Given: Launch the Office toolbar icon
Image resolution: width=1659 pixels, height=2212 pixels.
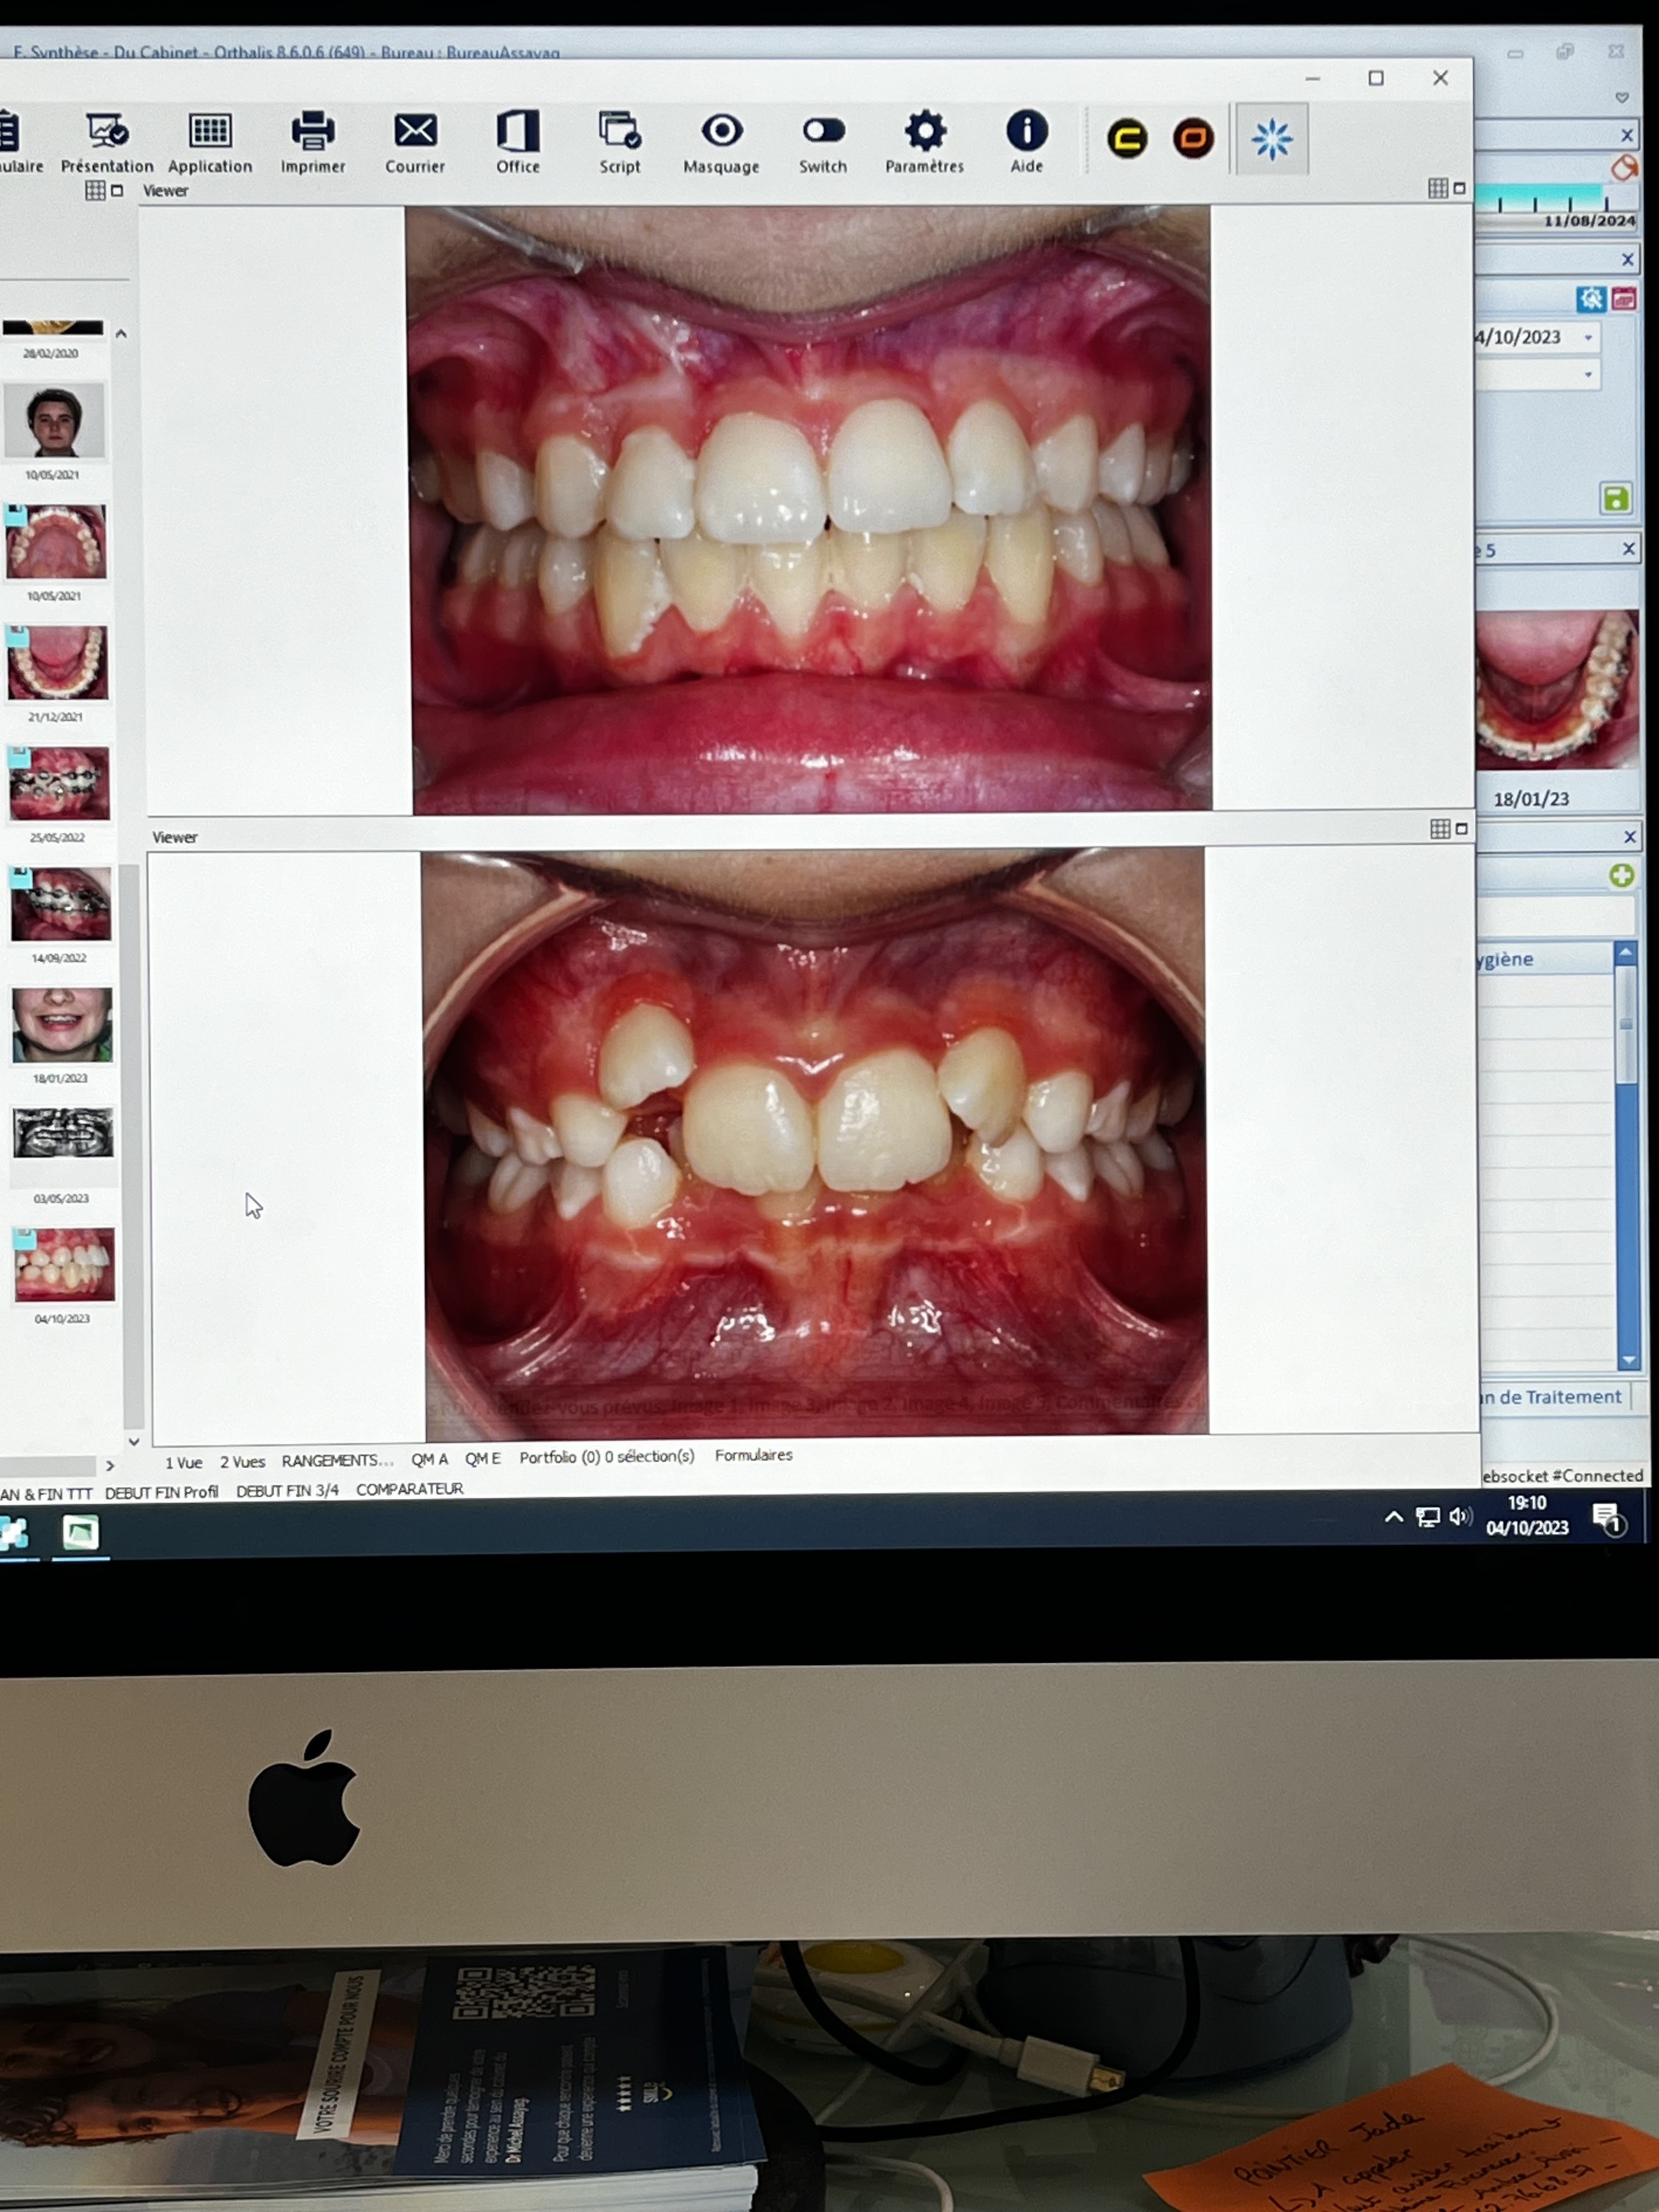Looking at the screenshot, I should click(517, 132).
